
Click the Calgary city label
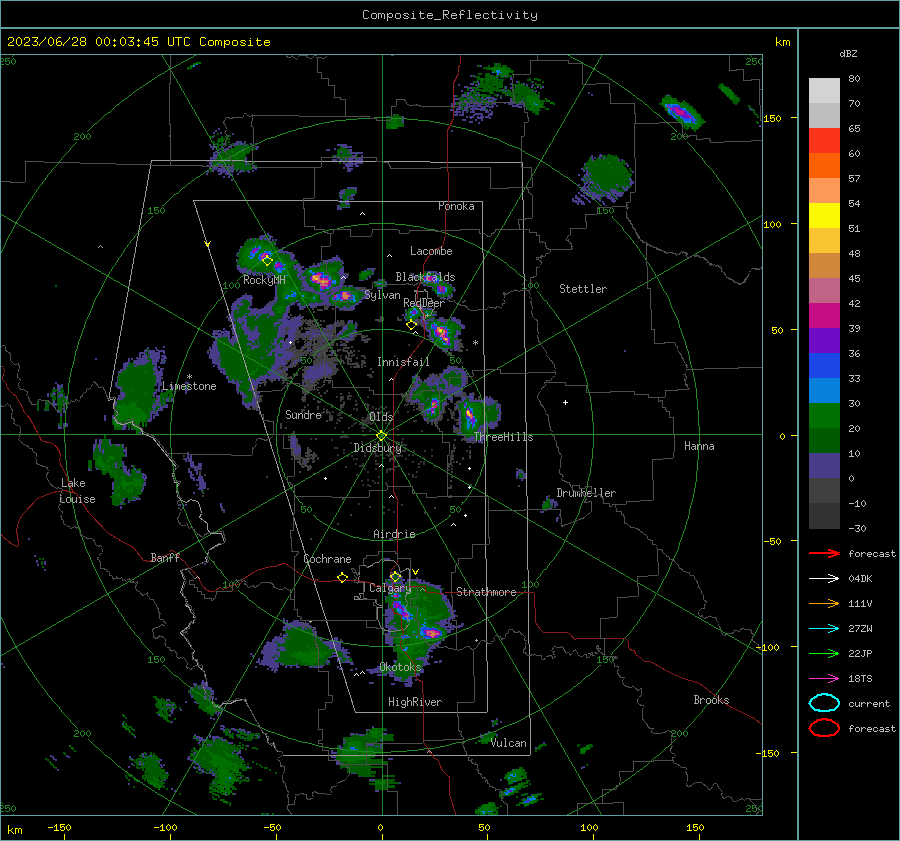390,588
